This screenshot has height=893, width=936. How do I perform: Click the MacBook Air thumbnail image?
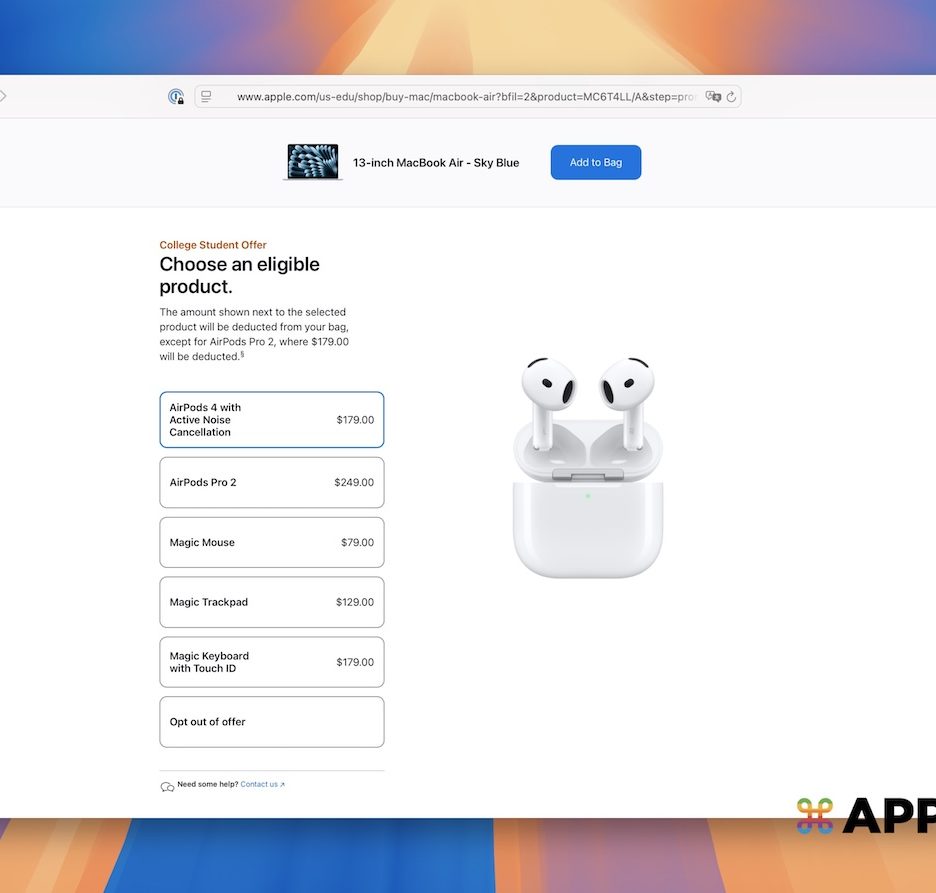[313, 162]
